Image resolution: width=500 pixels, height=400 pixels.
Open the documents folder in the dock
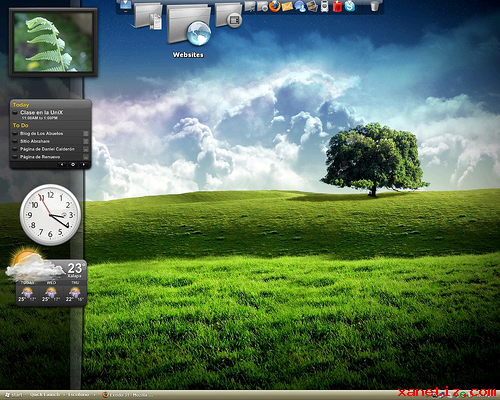(148, 16)
